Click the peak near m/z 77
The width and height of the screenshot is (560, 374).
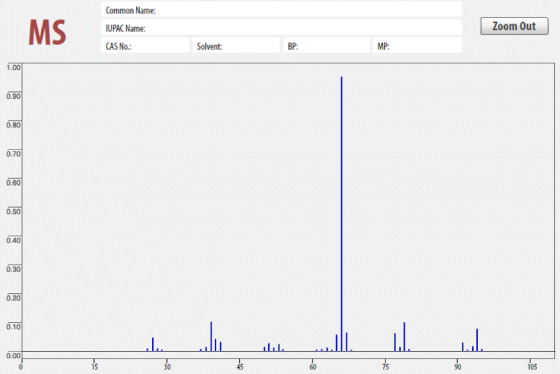pyautogui.click(x=395, y=342)
